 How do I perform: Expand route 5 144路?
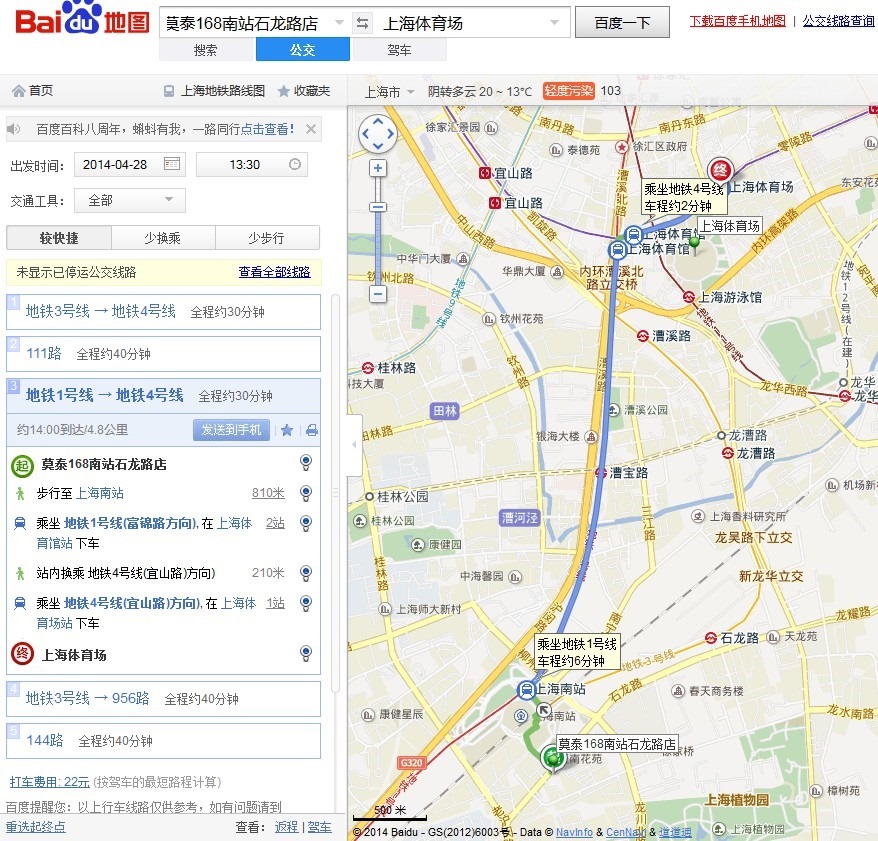[x=164, y=741]
